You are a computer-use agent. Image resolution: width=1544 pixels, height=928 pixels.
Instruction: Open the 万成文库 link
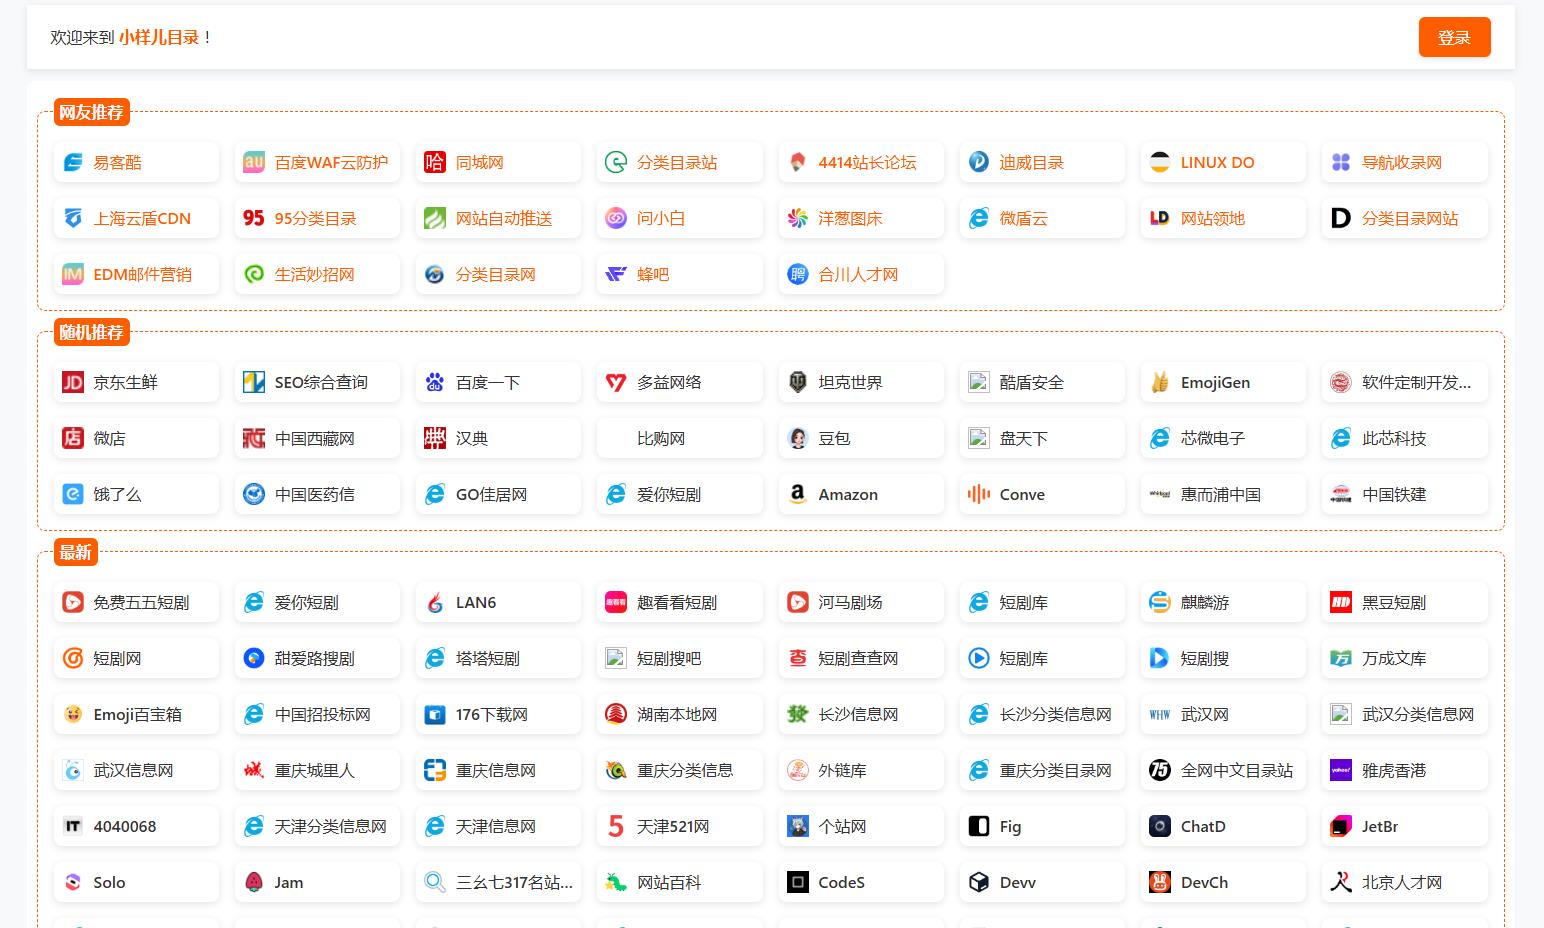click(x=1394, y=658)
